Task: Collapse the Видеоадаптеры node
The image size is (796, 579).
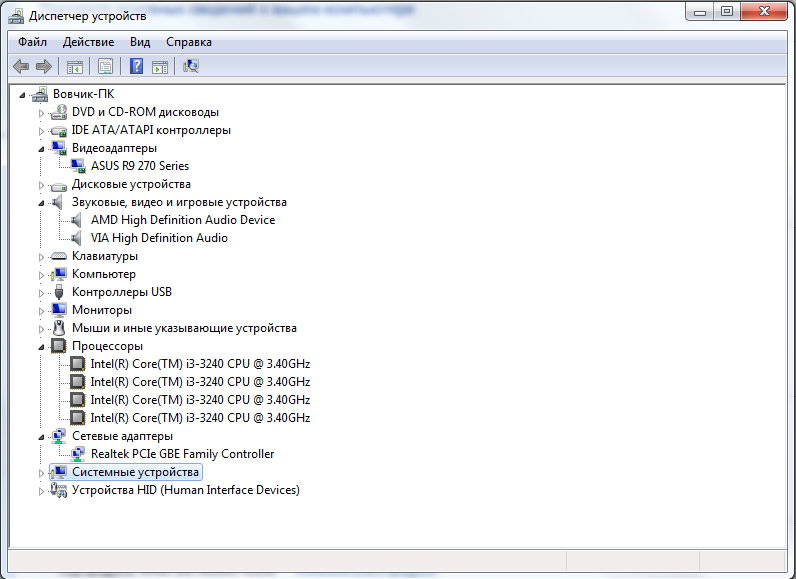Action: tap(41, 149)
